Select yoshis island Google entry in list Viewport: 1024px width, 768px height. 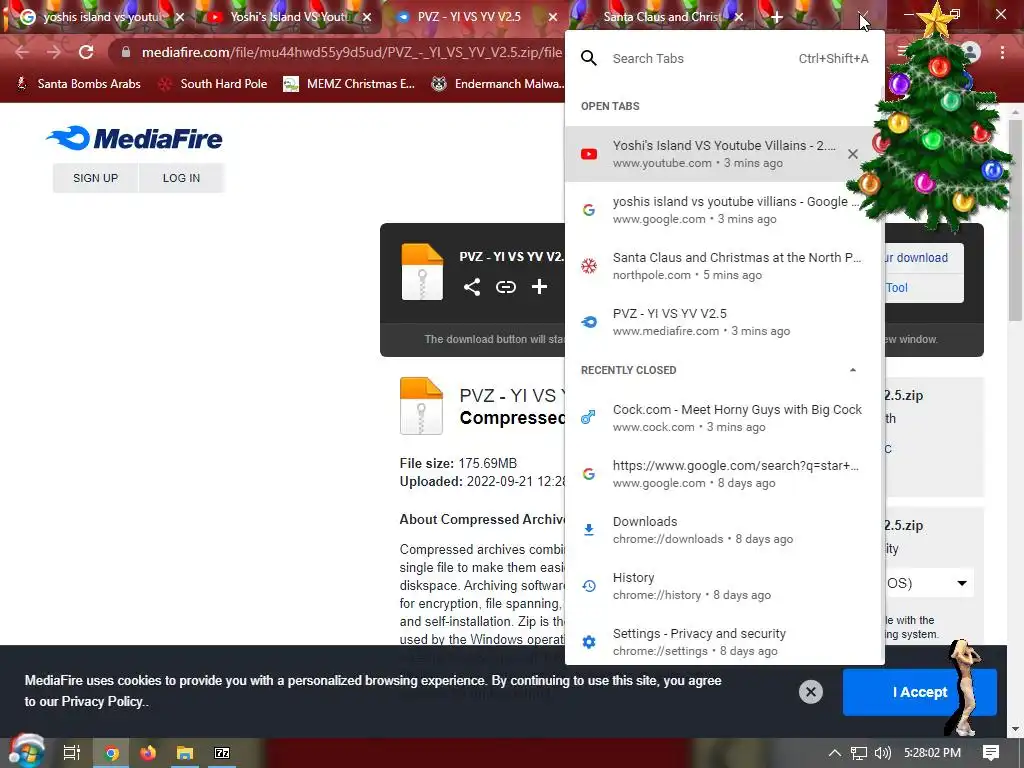pyautogui.click(x=725, y=210)
